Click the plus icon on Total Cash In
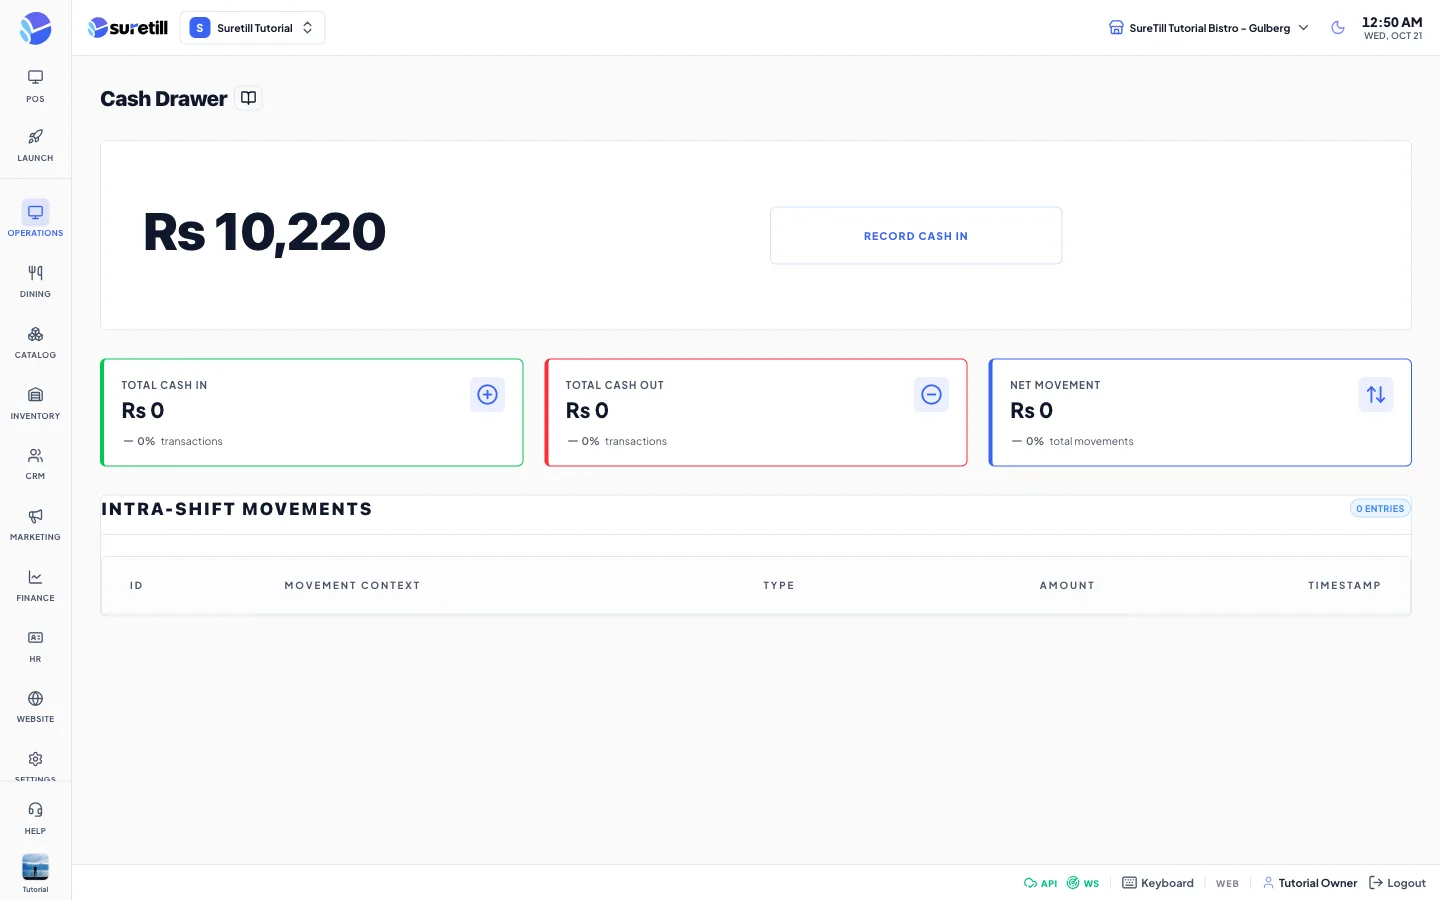 click(x=487, y=395)
